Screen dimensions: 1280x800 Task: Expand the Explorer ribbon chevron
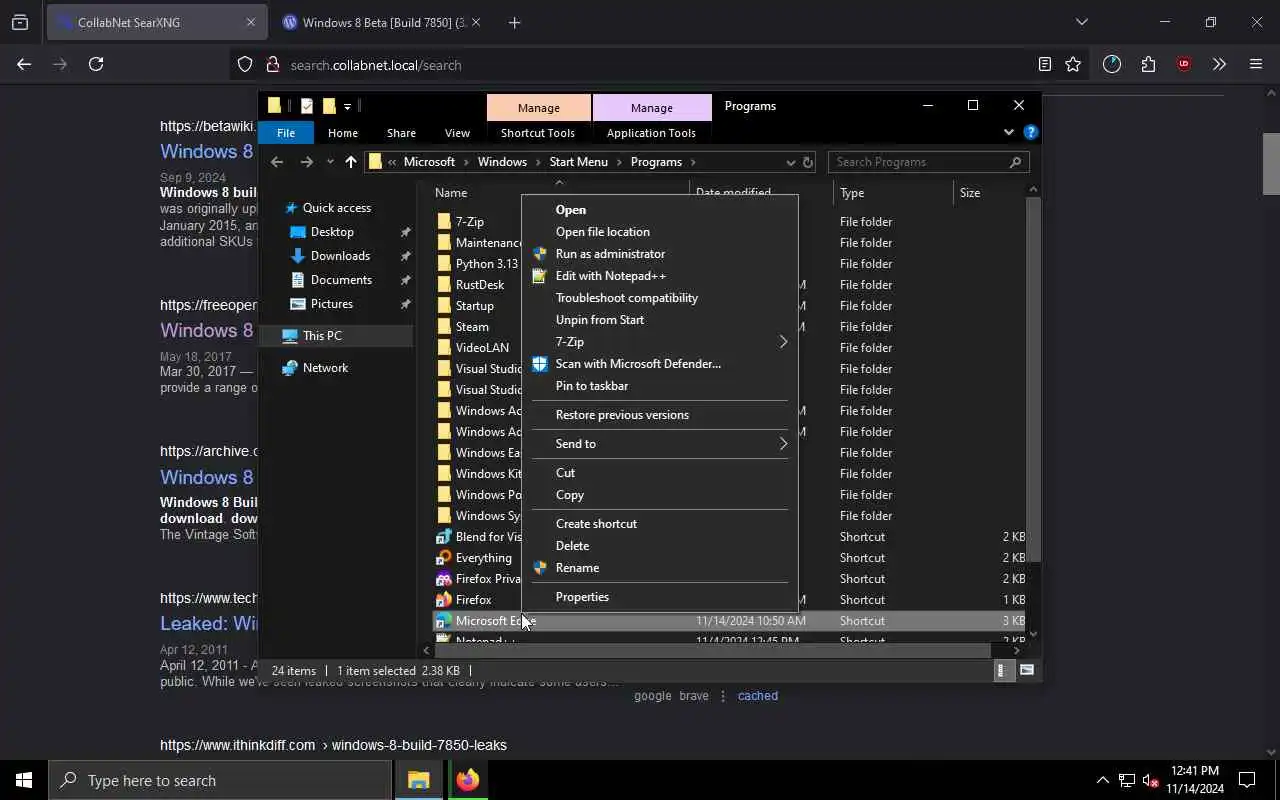pos(1008,132)
